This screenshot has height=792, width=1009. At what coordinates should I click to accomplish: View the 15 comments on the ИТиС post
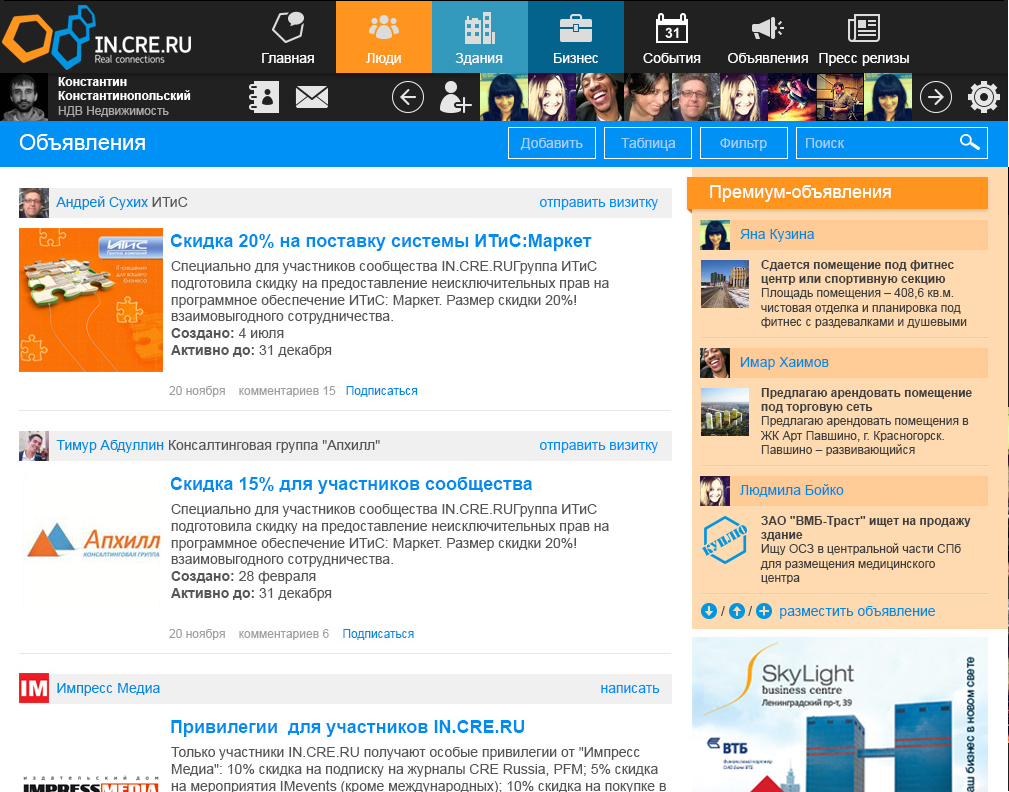[x=287, y=391]
